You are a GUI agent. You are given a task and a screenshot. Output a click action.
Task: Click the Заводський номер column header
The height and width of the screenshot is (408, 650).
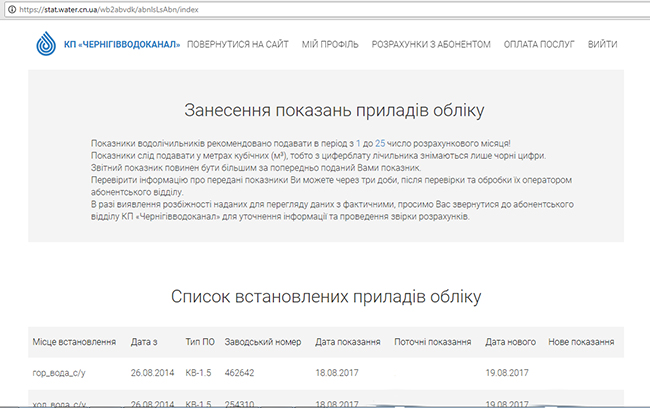263,342
